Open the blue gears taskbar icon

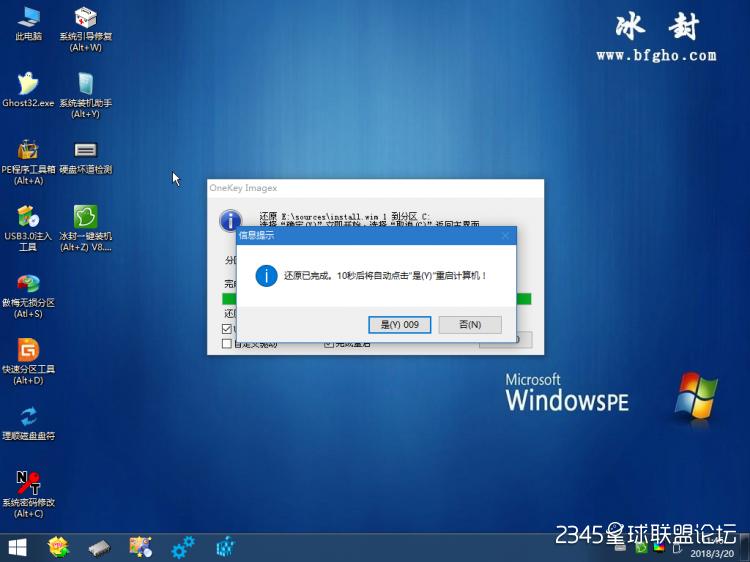(183, 547)
